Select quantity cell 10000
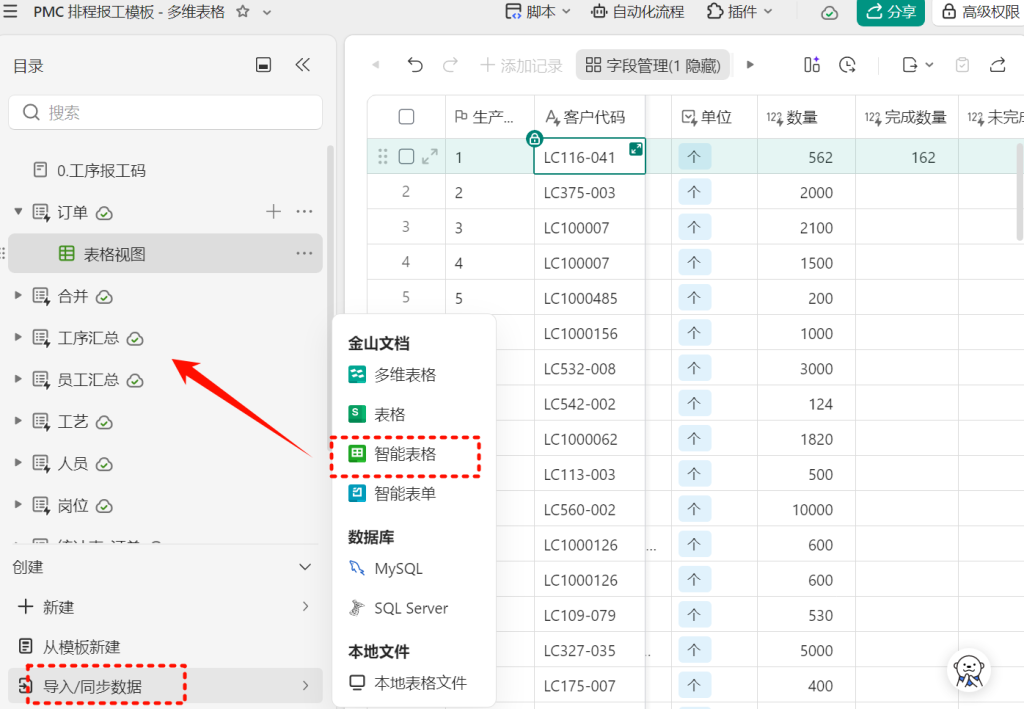The height and width of the screenshot is (709, 1024). coord(807,509)
